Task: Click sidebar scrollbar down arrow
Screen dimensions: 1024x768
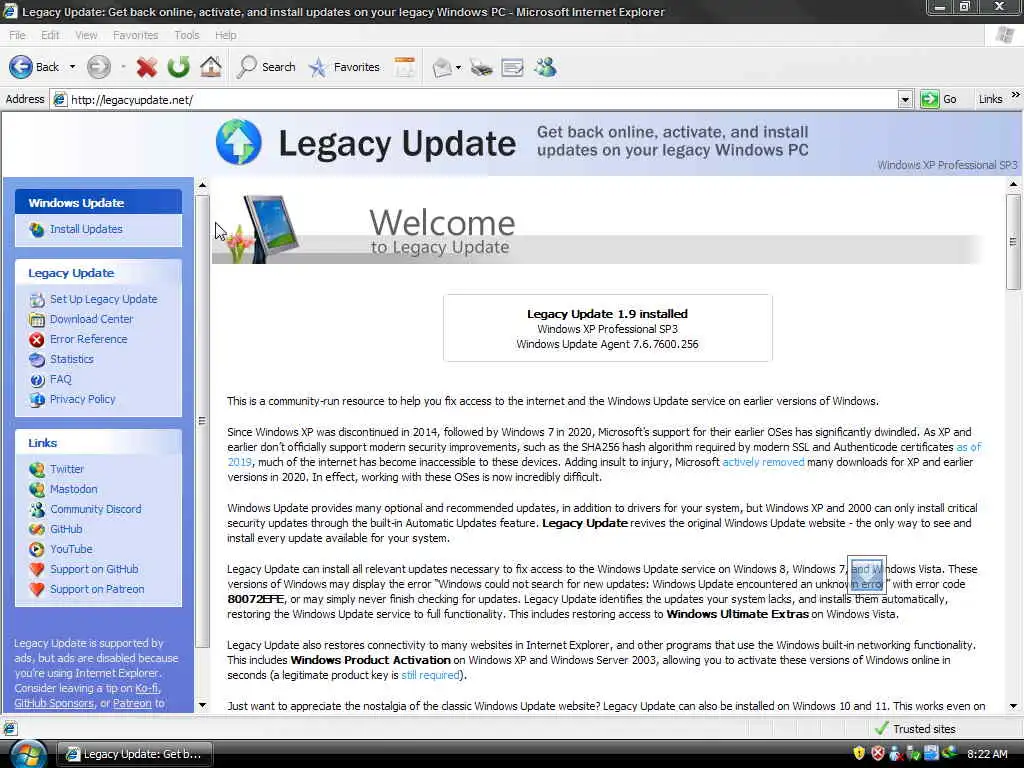Action: [x=202, y=705]
